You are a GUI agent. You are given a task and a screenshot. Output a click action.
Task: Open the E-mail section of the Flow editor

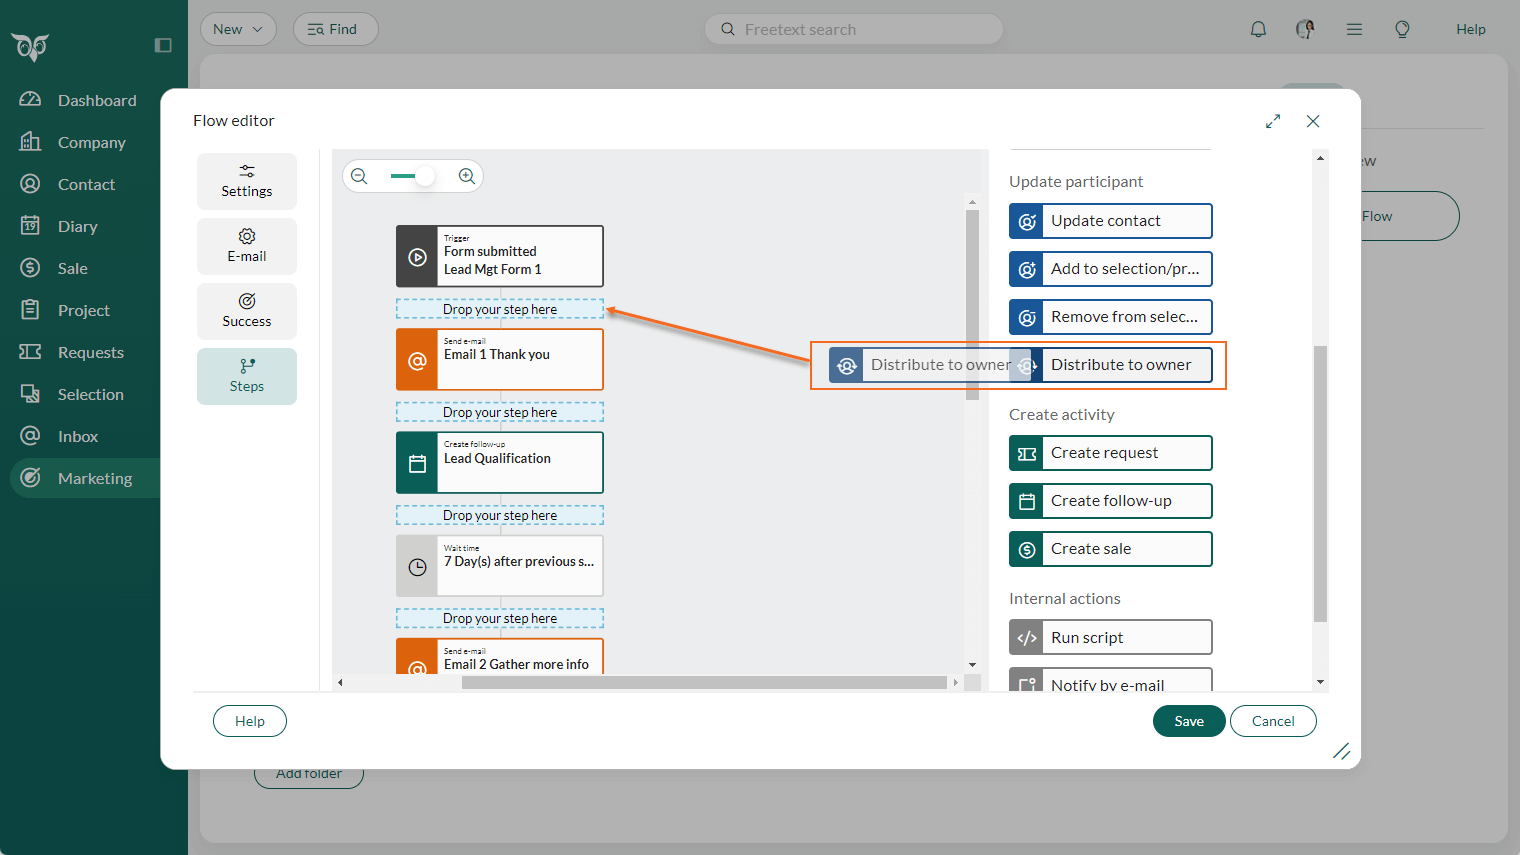click(246, 246)
